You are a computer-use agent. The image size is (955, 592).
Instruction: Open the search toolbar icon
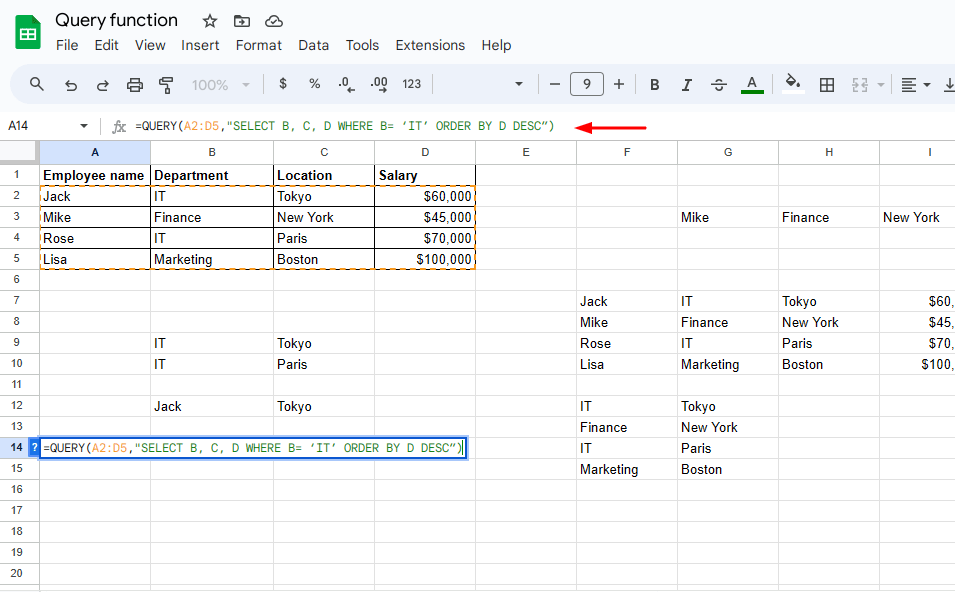[36, 84]
